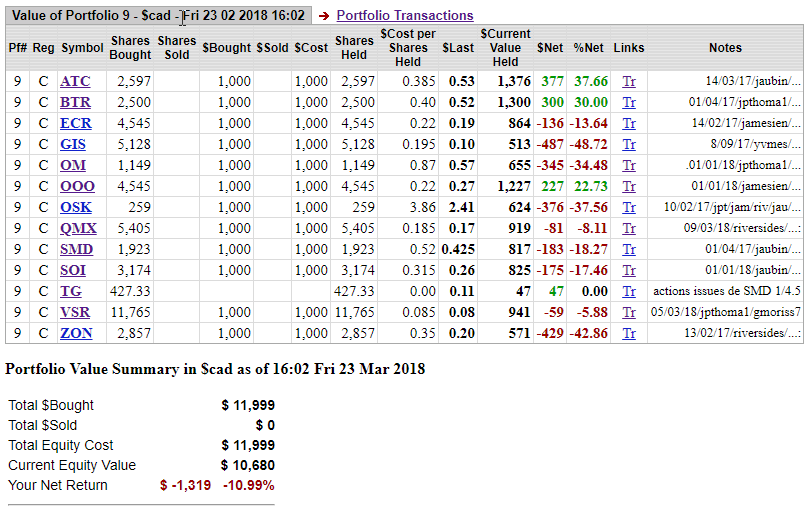
Task: Open the OOO ticker link
Action: point(76,186)
